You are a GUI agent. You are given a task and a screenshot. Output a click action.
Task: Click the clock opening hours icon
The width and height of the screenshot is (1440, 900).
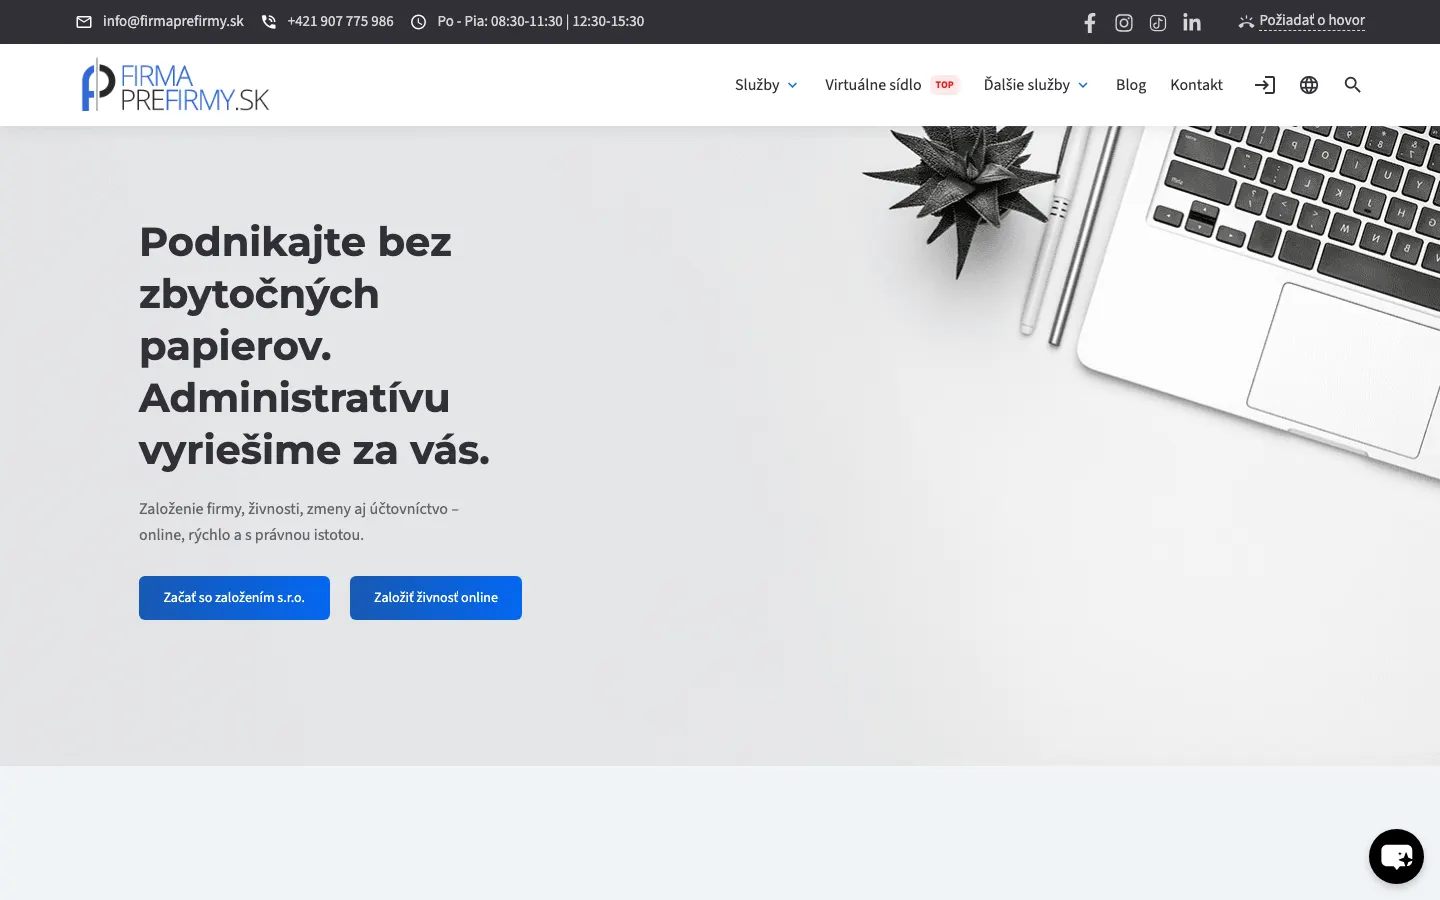click(x=419, y=22)
